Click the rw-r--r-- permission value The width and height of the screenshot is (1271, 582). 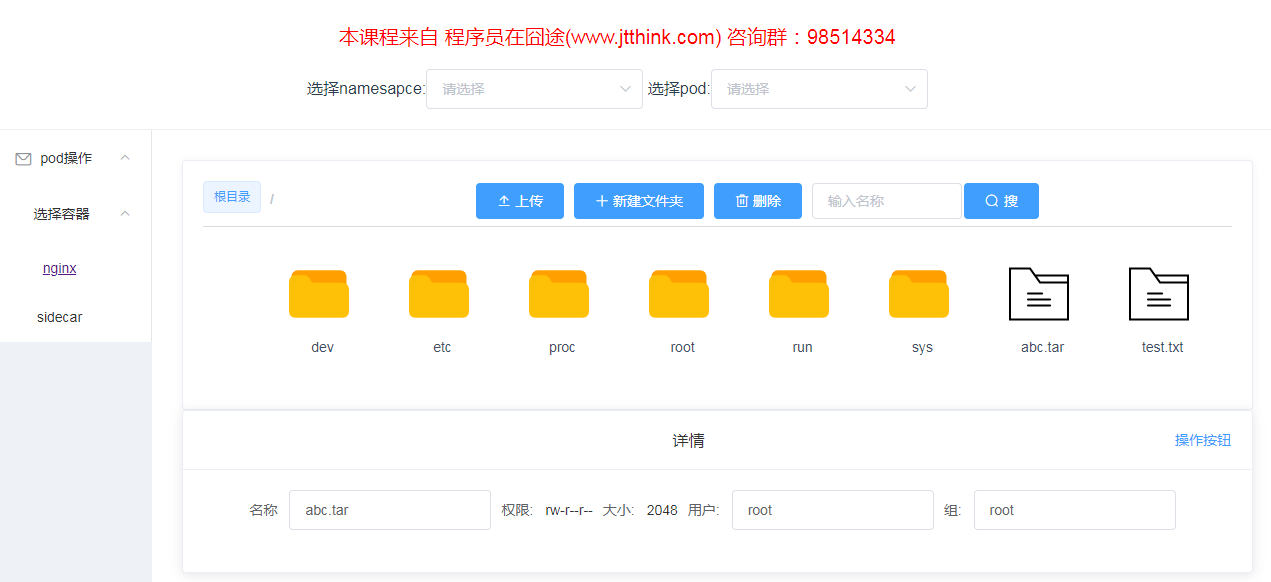(569, 510)
